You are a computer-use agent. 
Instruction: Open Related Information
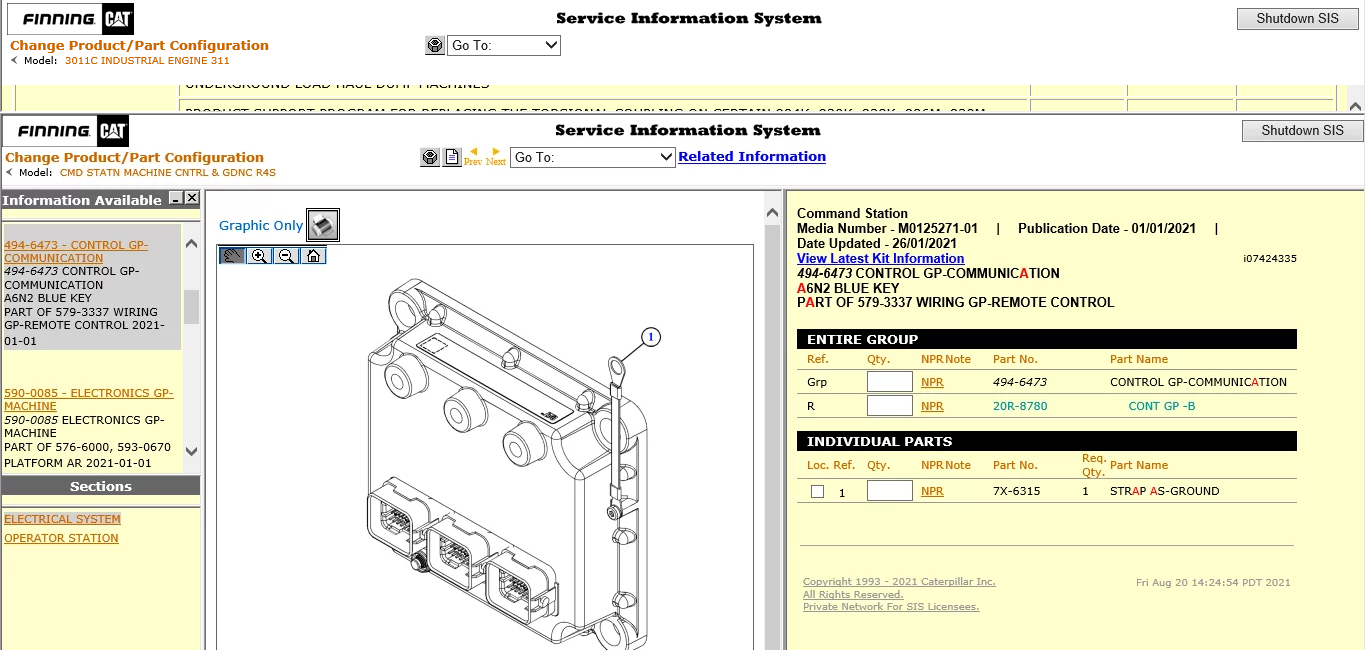pos(752,156)
